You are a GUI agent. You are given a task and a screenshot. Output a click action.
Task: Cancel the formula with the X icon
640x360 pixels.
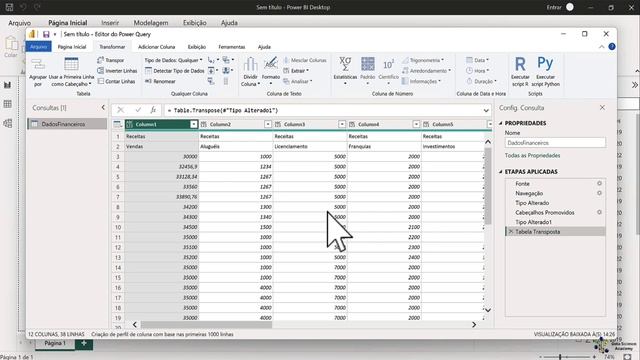120,110
